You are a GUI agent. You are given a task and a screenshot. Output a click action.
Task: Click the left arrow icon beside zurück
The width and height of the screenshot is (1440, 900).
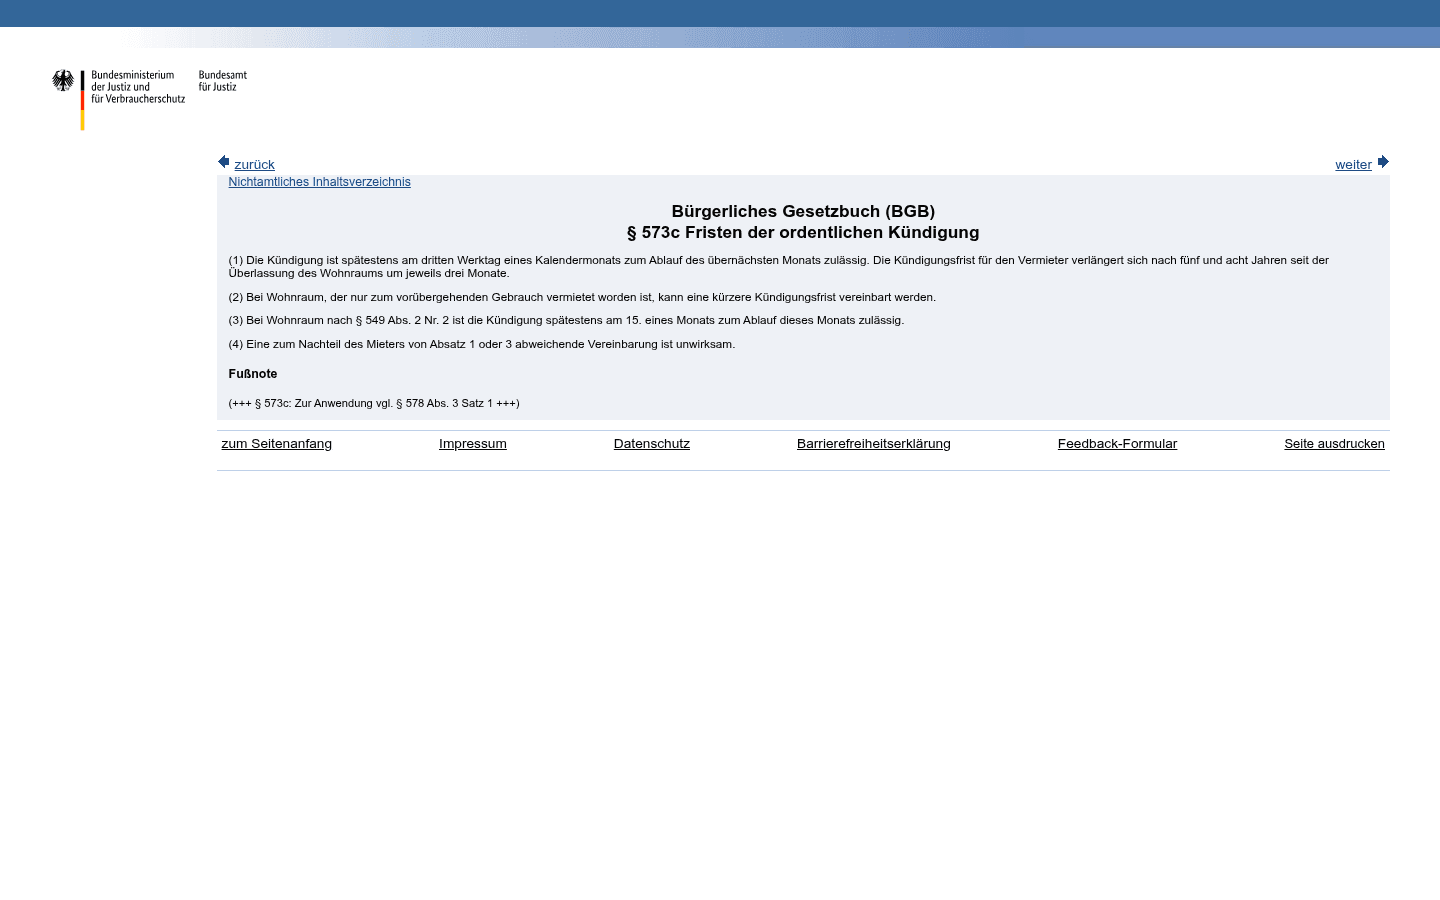point(224,162)
